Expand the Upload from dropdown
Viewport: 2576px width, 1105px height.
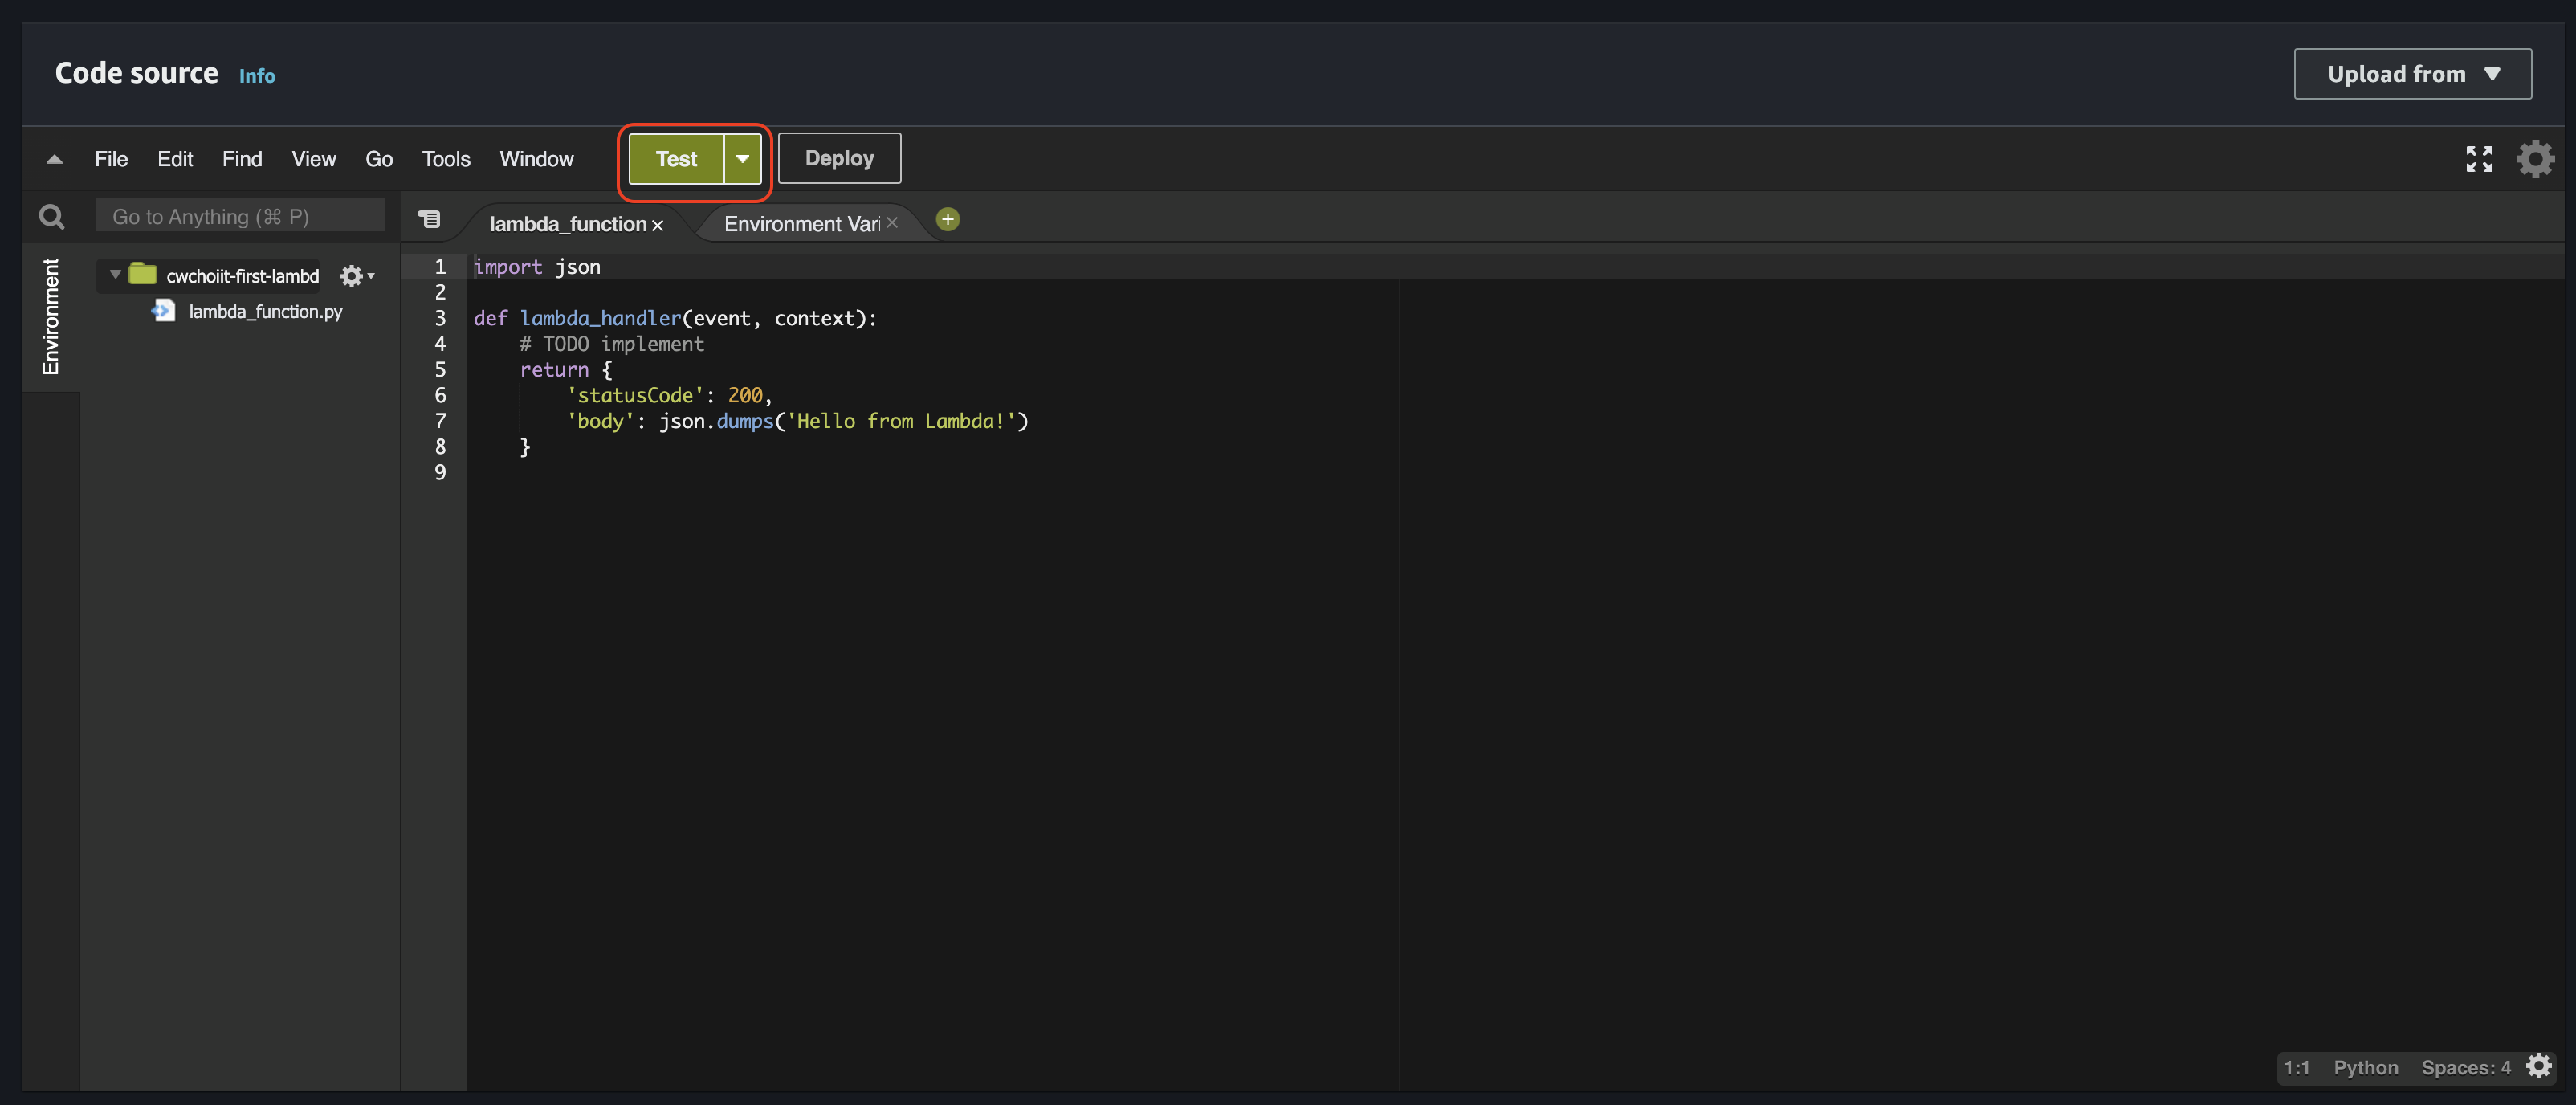(x=2412, y=74)
